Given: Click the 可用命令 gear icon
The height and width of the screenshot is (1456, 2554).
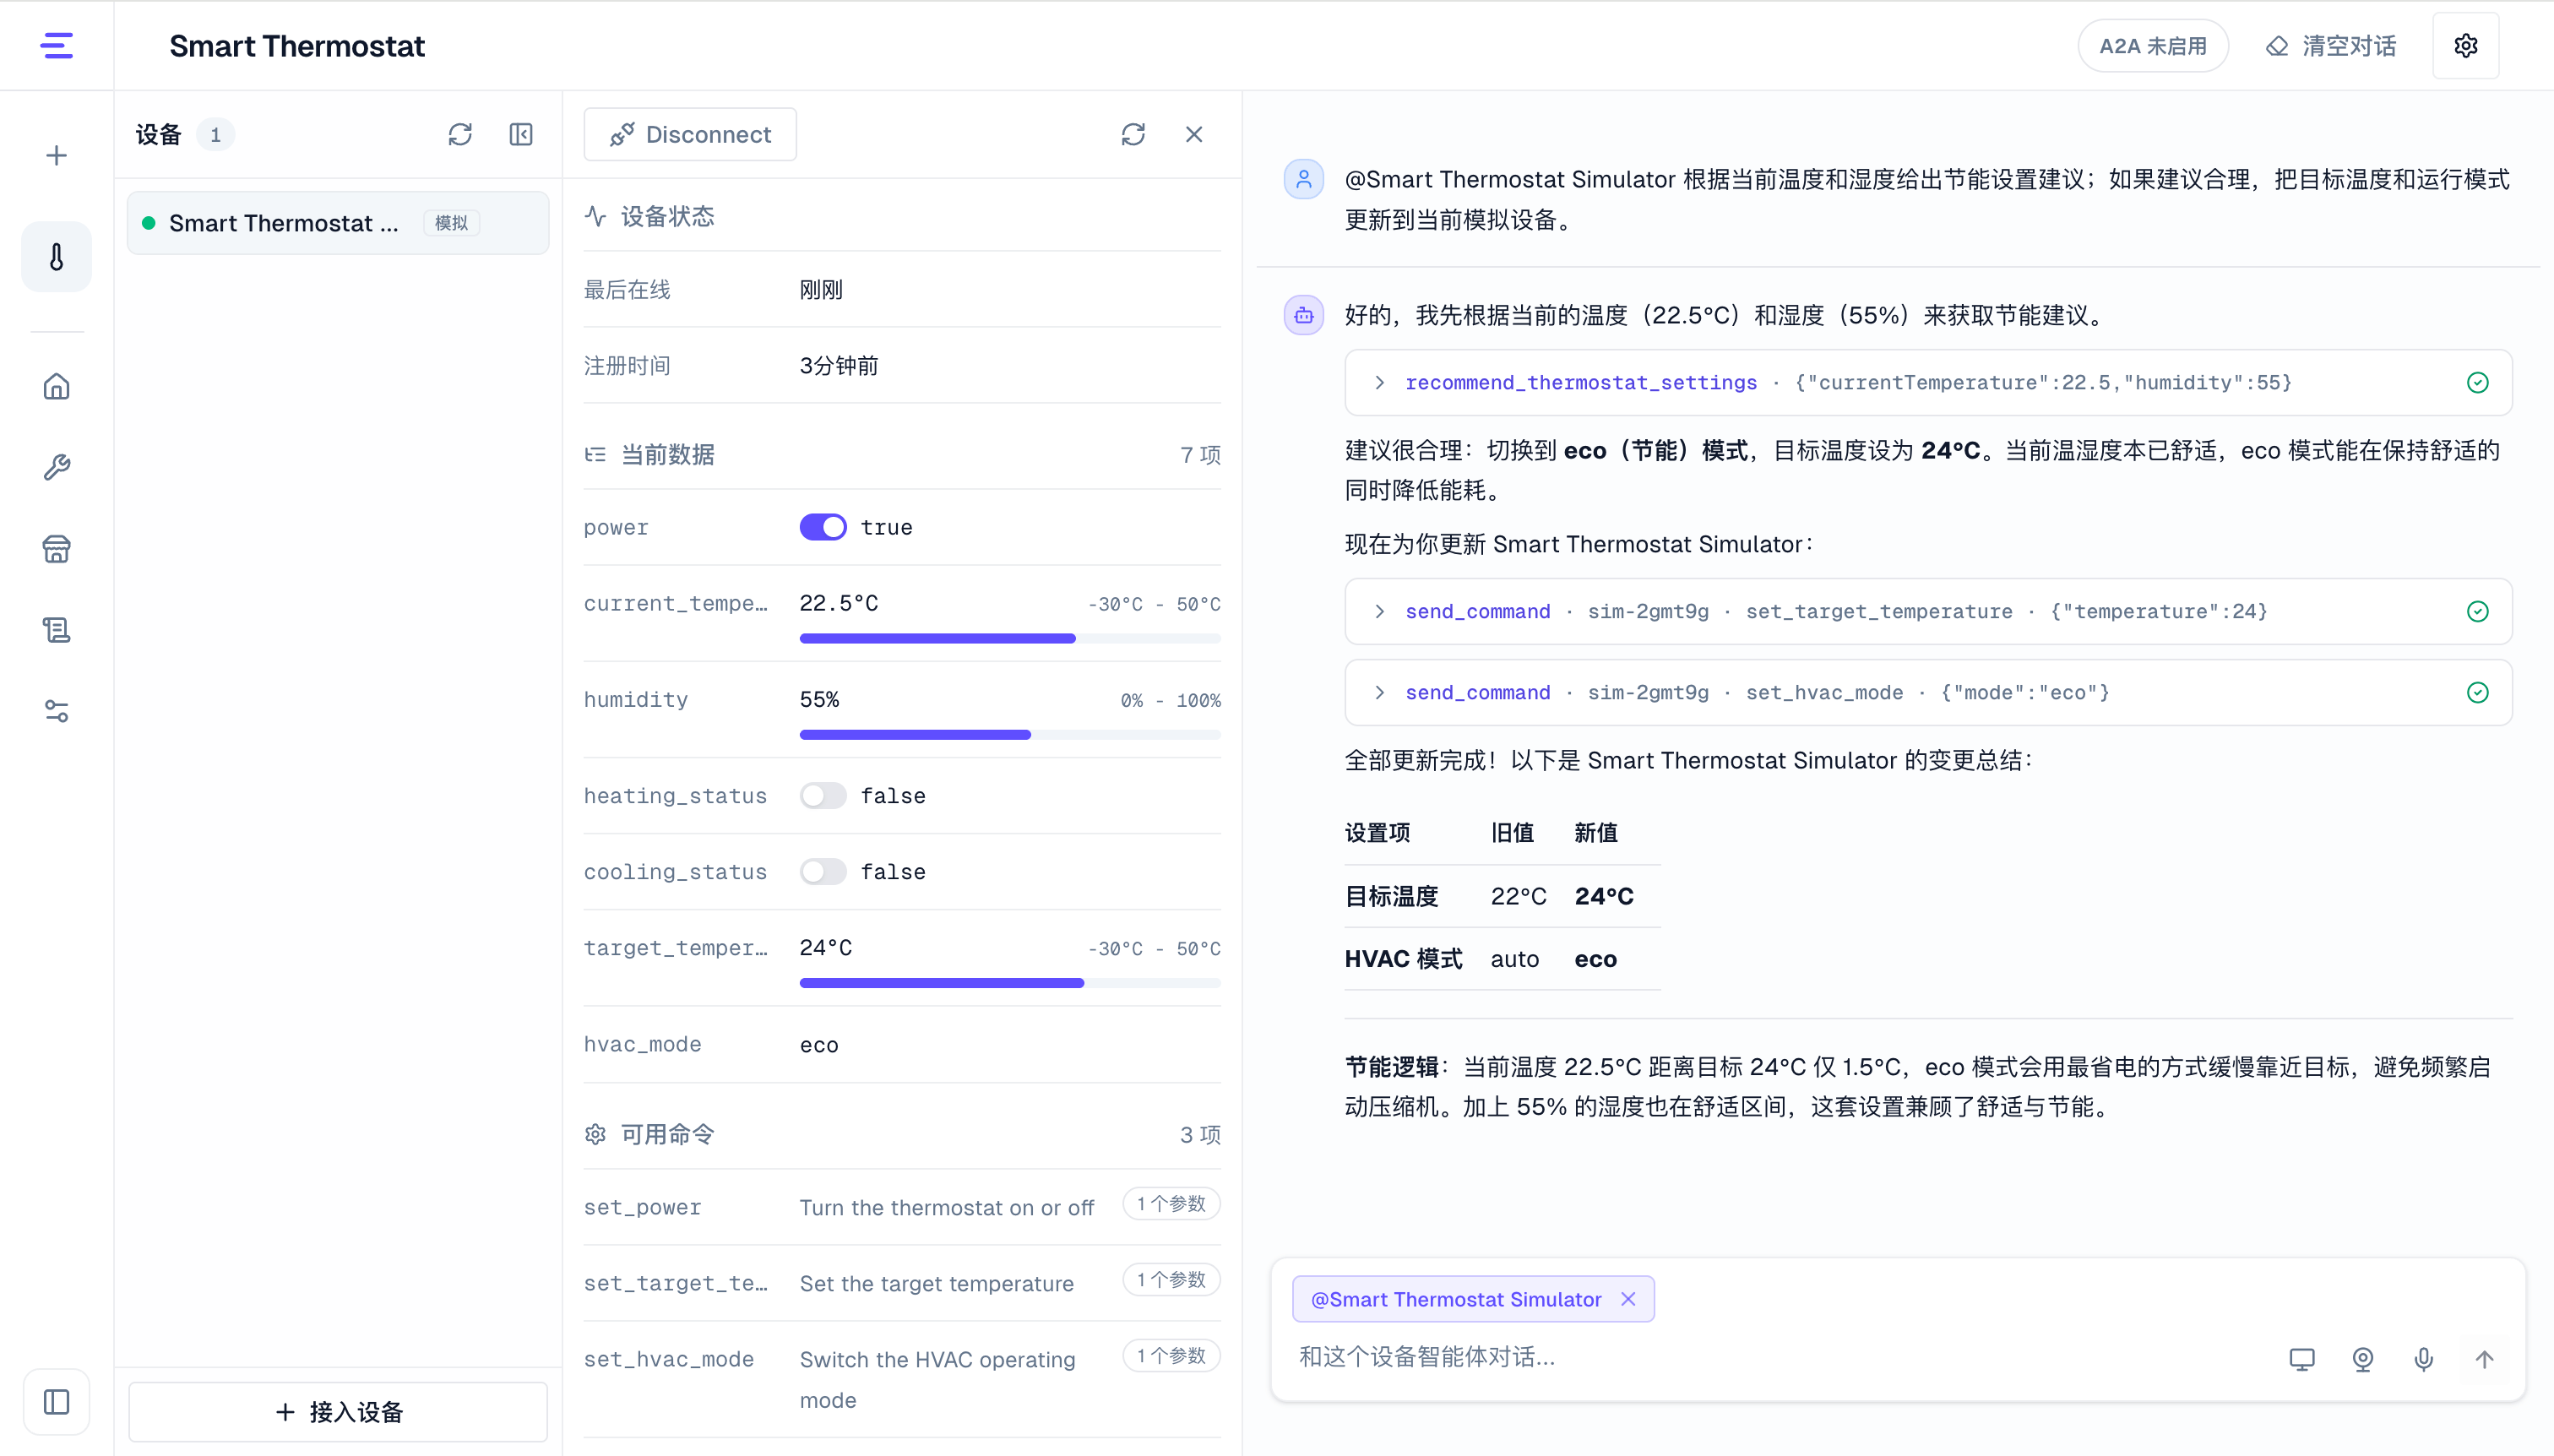Looking at the screenshot, I should [596, 1134].
